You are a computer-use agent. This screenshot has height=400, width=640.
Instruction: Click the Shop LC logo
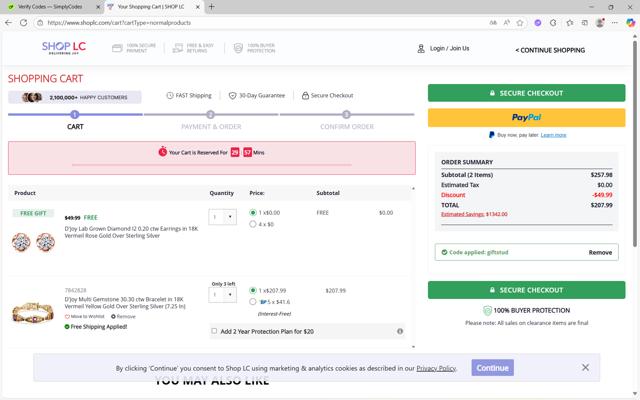coord(64,48)
